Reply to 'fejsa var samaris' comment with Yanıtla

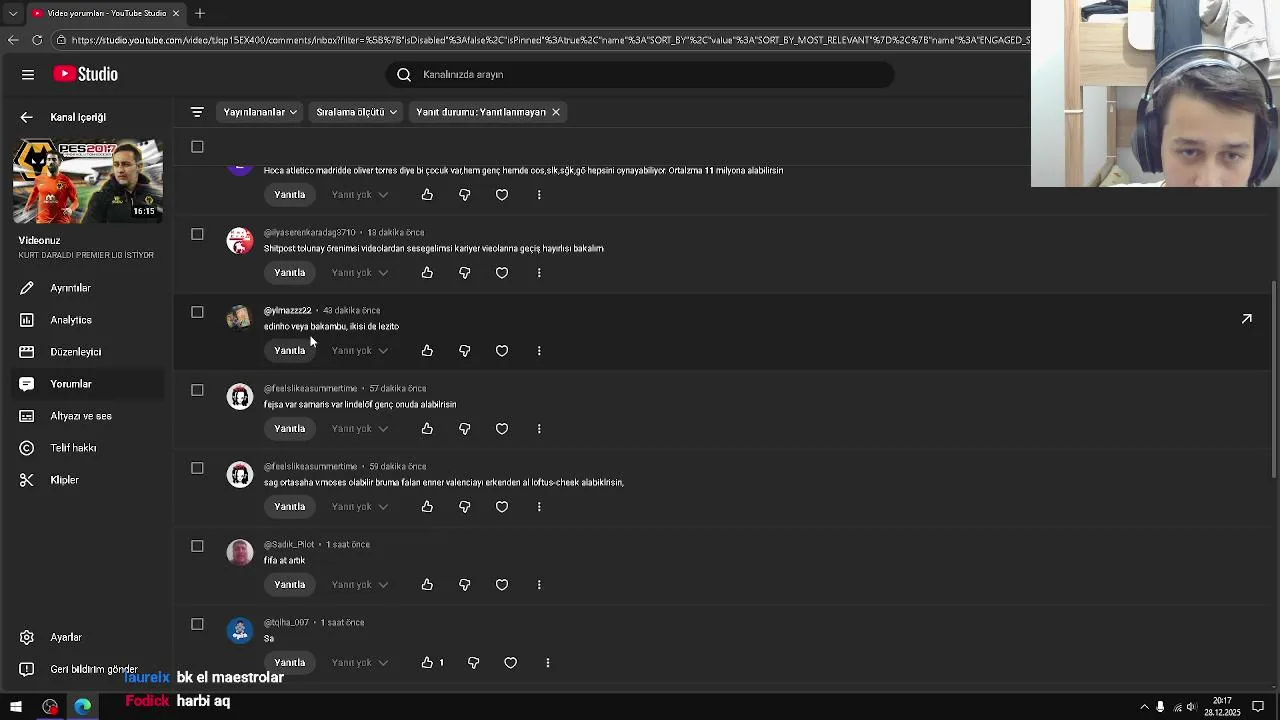point(290,428)
